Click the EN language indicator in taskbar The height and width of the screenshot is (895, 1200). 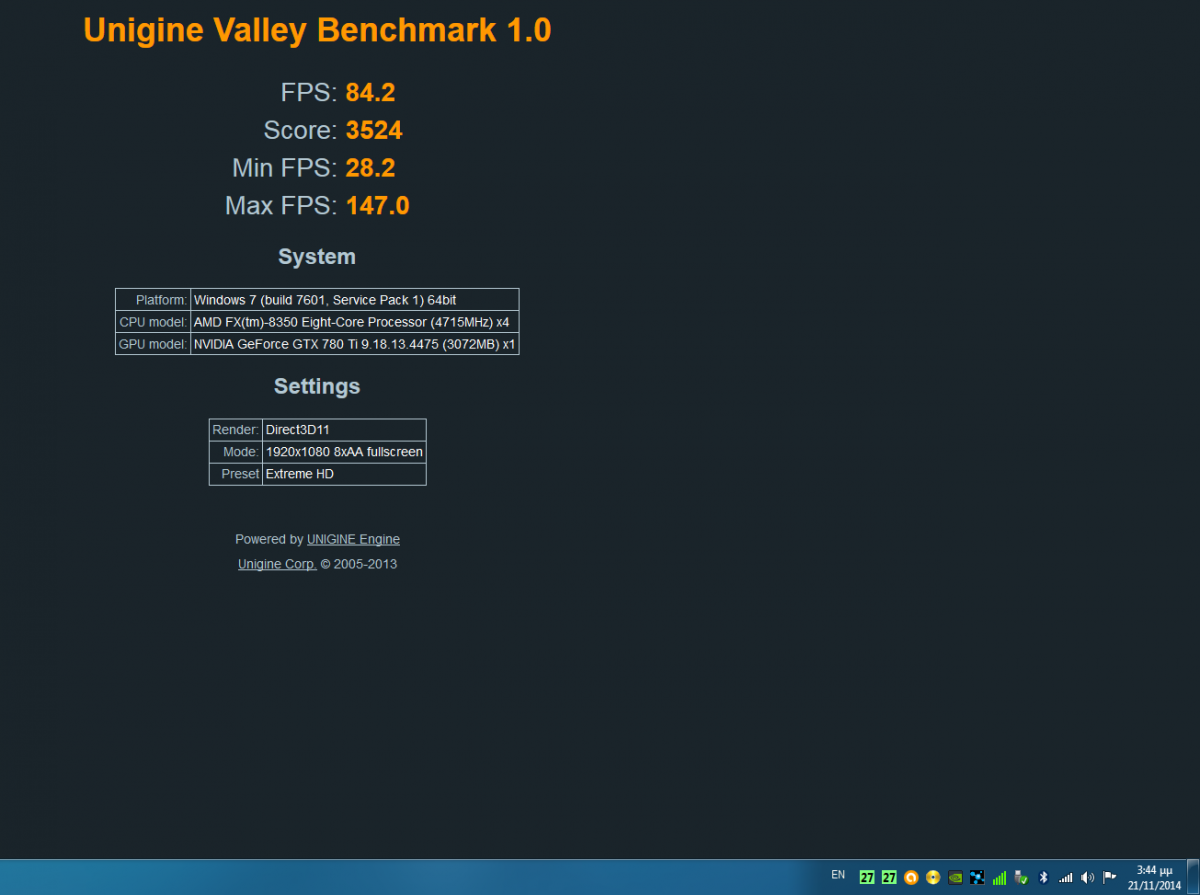[838, 874]
